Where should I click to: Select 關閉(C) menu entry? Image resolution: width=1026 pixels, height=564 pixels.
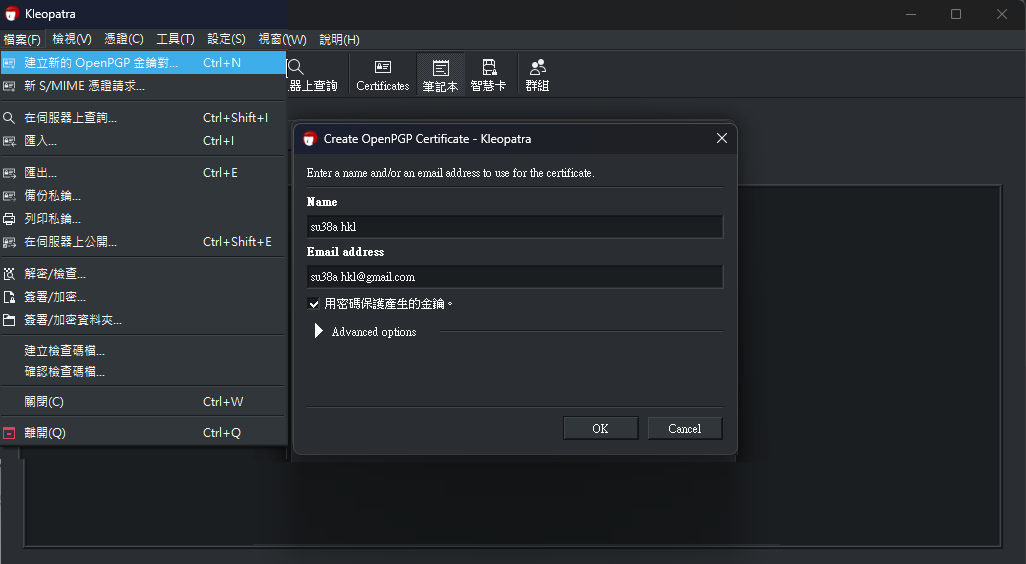point(143,402)
